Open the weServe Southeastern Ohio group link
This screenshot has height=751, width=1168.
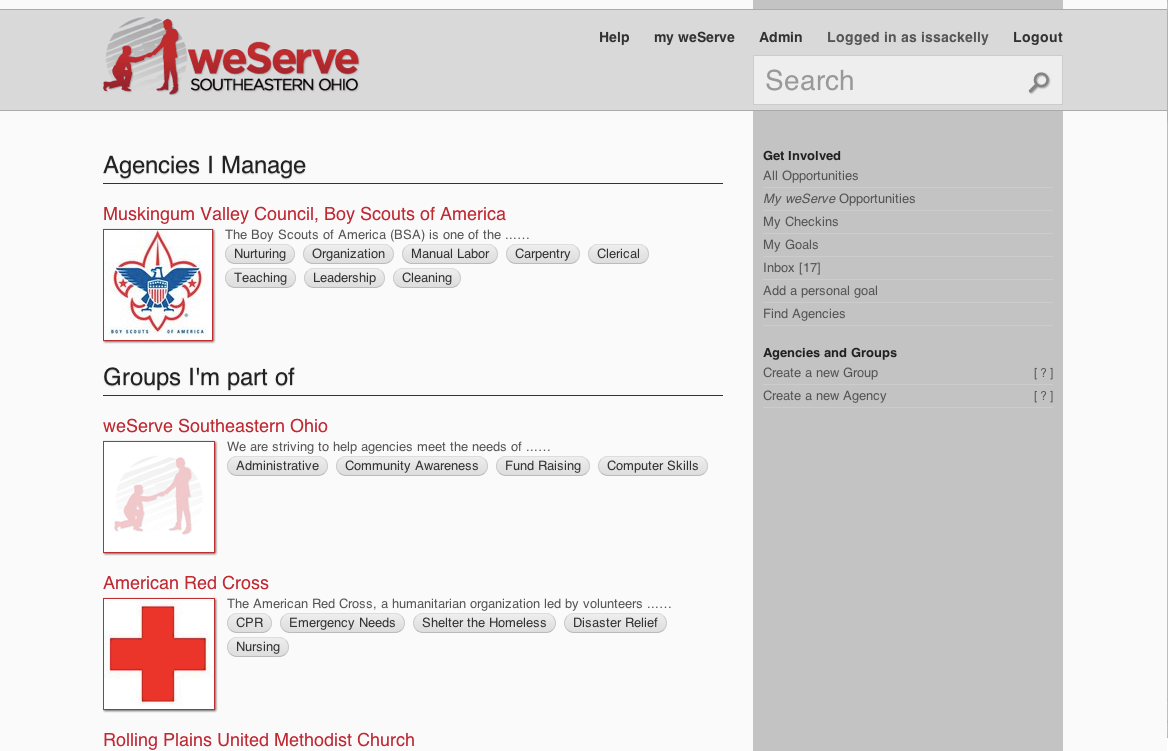coord(215,426)
